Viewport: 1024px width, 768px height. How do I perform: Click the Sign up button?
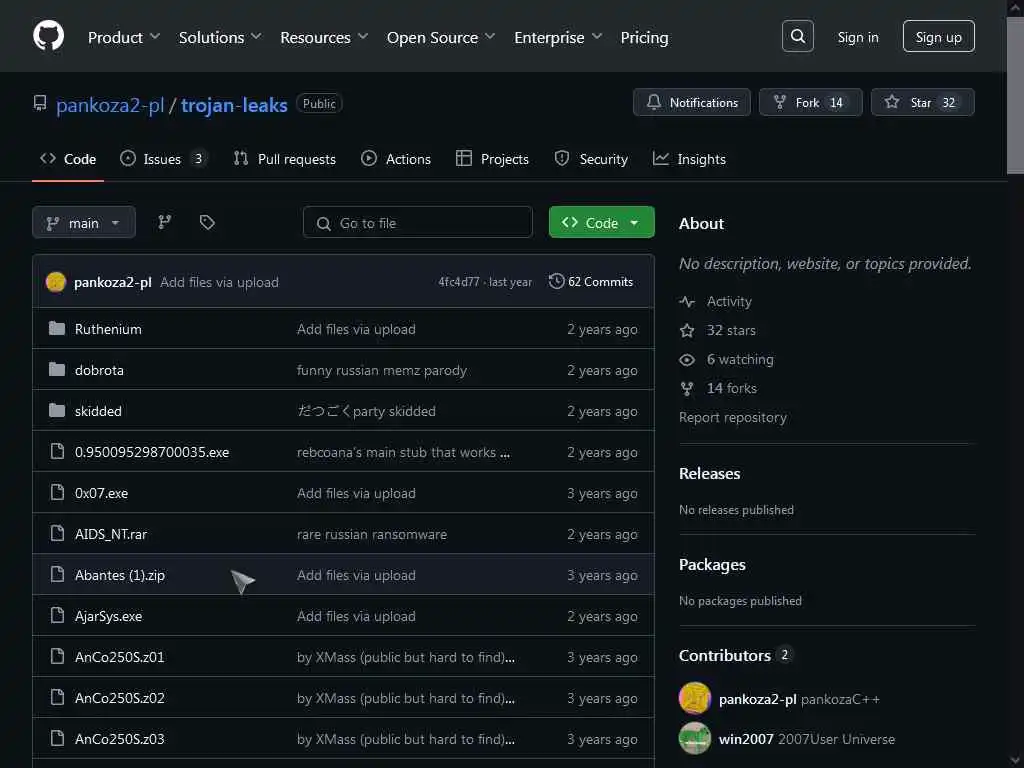click(938, 37)
